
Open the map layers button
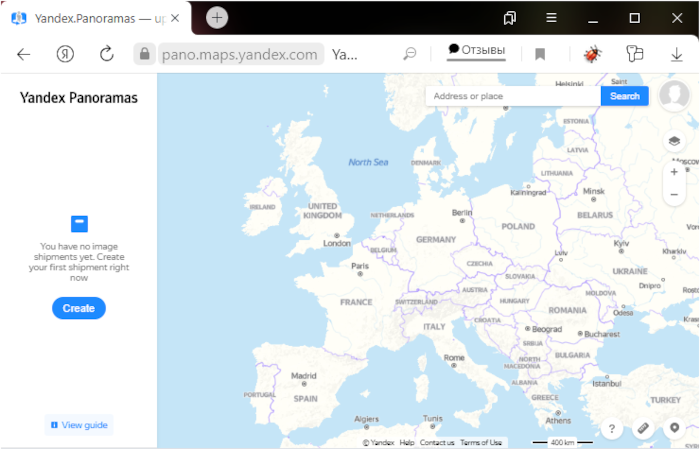point(674,141)
